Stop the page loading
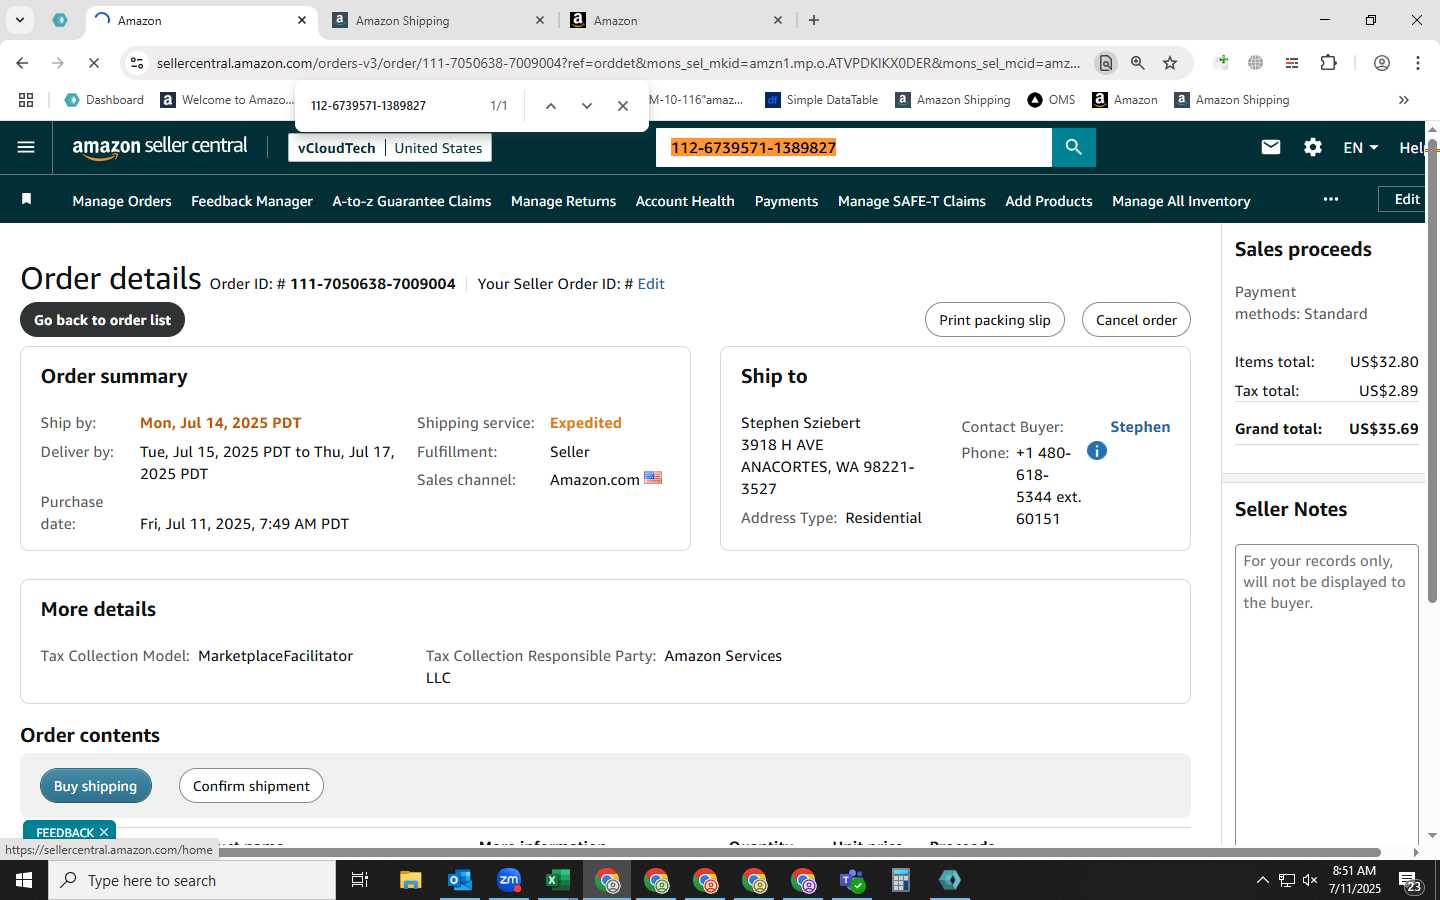Image resolution: width=1440 pixels, height=900 pixels. pos(93,63)
